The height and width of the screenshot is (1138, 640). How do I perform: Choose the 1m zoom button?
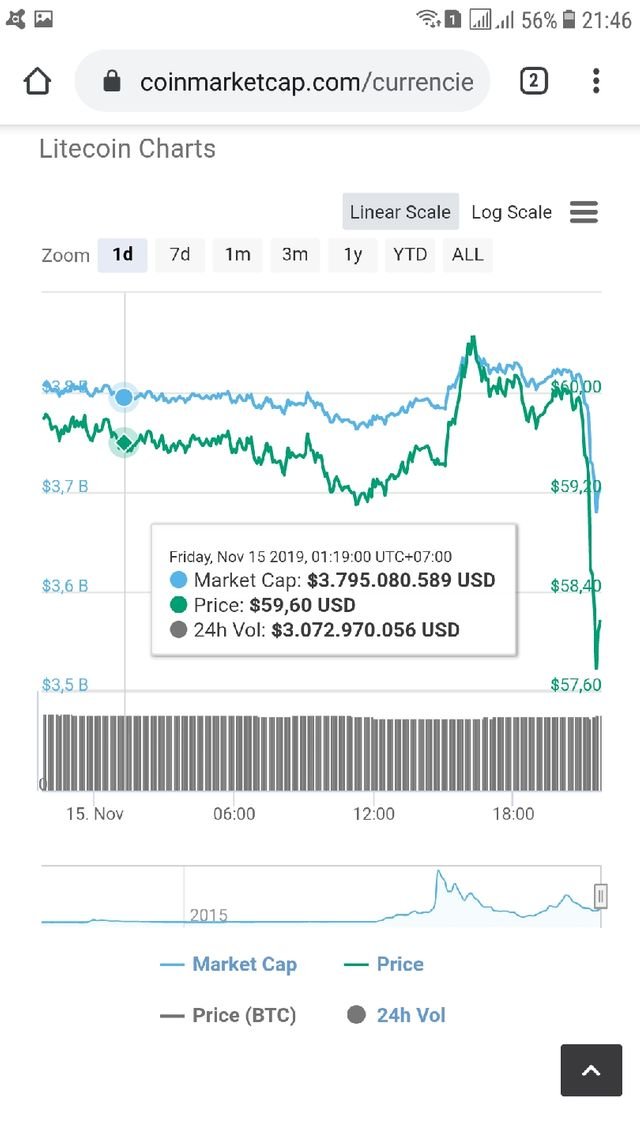(237, 255)
